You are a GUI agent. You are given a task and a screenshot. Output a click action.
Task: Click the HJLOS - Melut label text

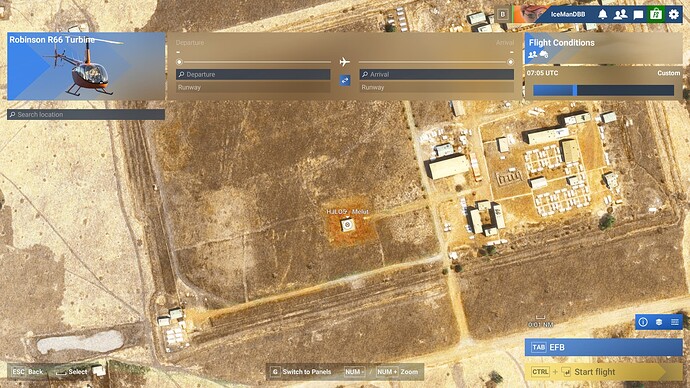(348, 212)
